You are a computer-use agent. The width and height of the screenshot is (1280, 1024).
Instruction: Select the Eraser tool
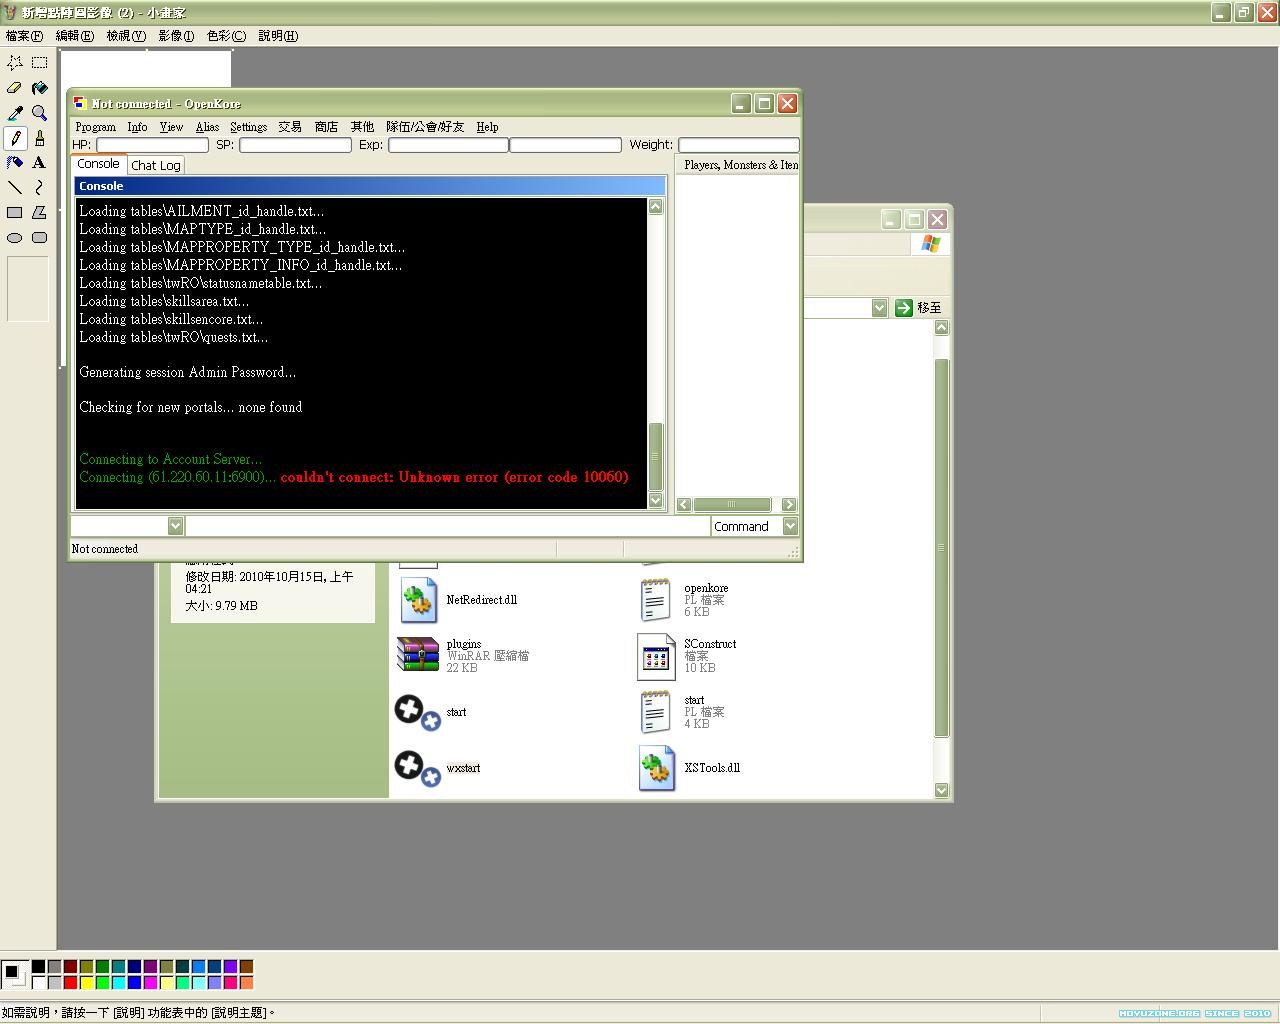(x=15, y=88)
